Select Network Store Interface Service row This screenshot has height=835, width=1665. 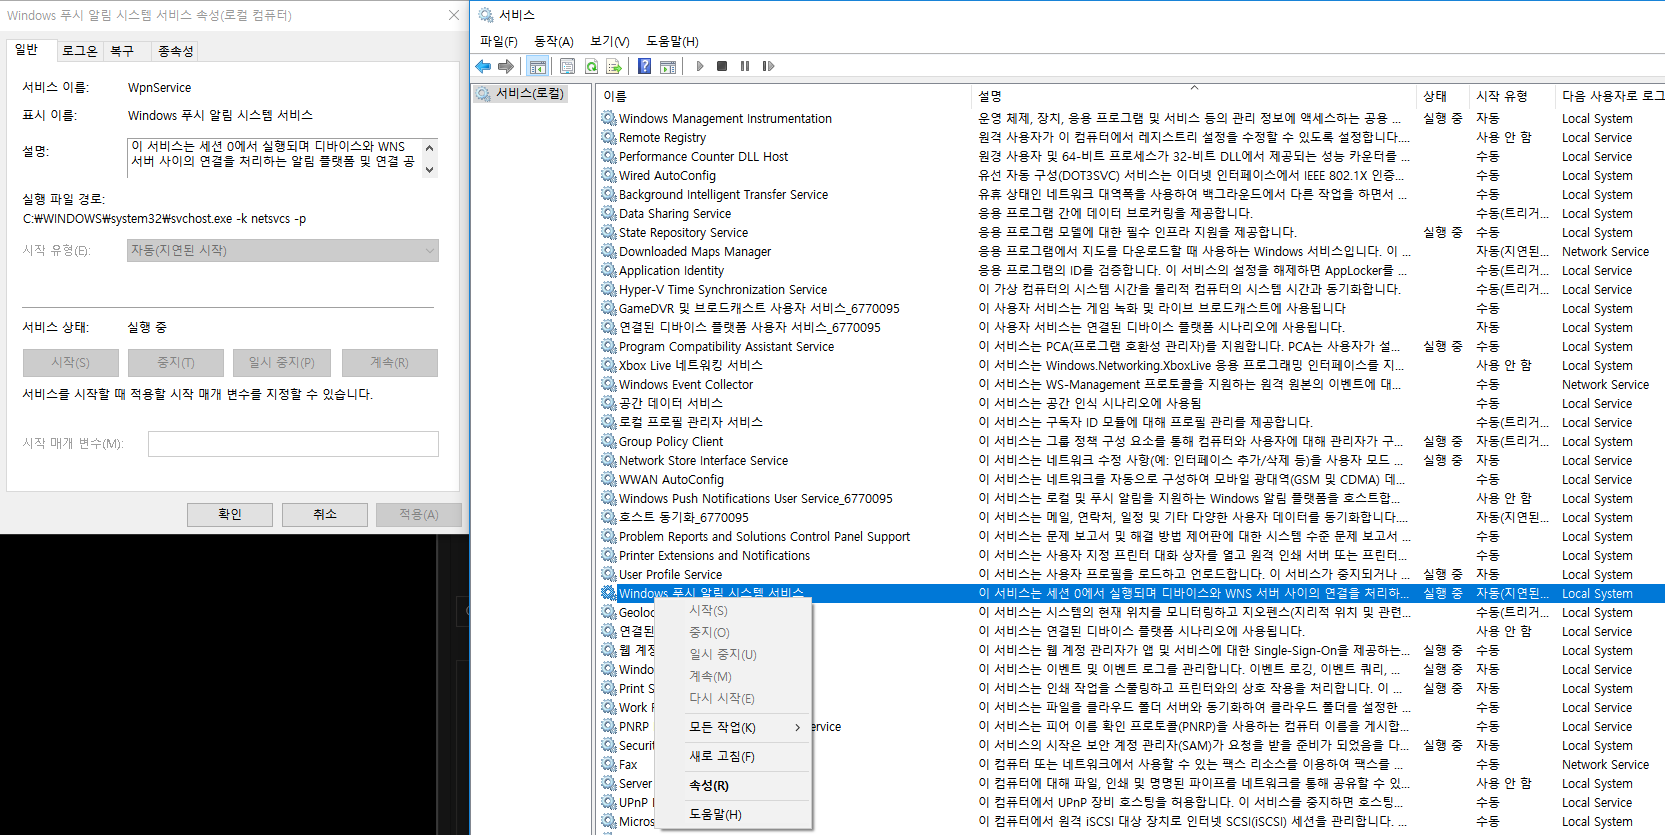click(1131, 460)
